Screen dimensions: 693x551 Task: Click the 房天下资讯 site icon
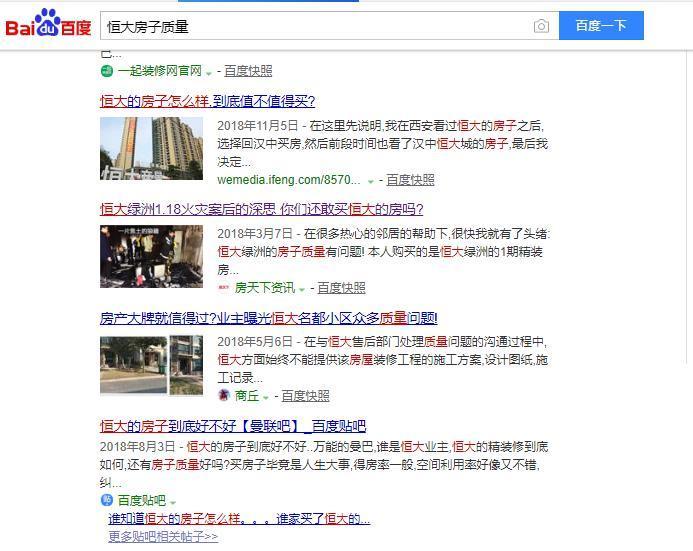(224, 288)
